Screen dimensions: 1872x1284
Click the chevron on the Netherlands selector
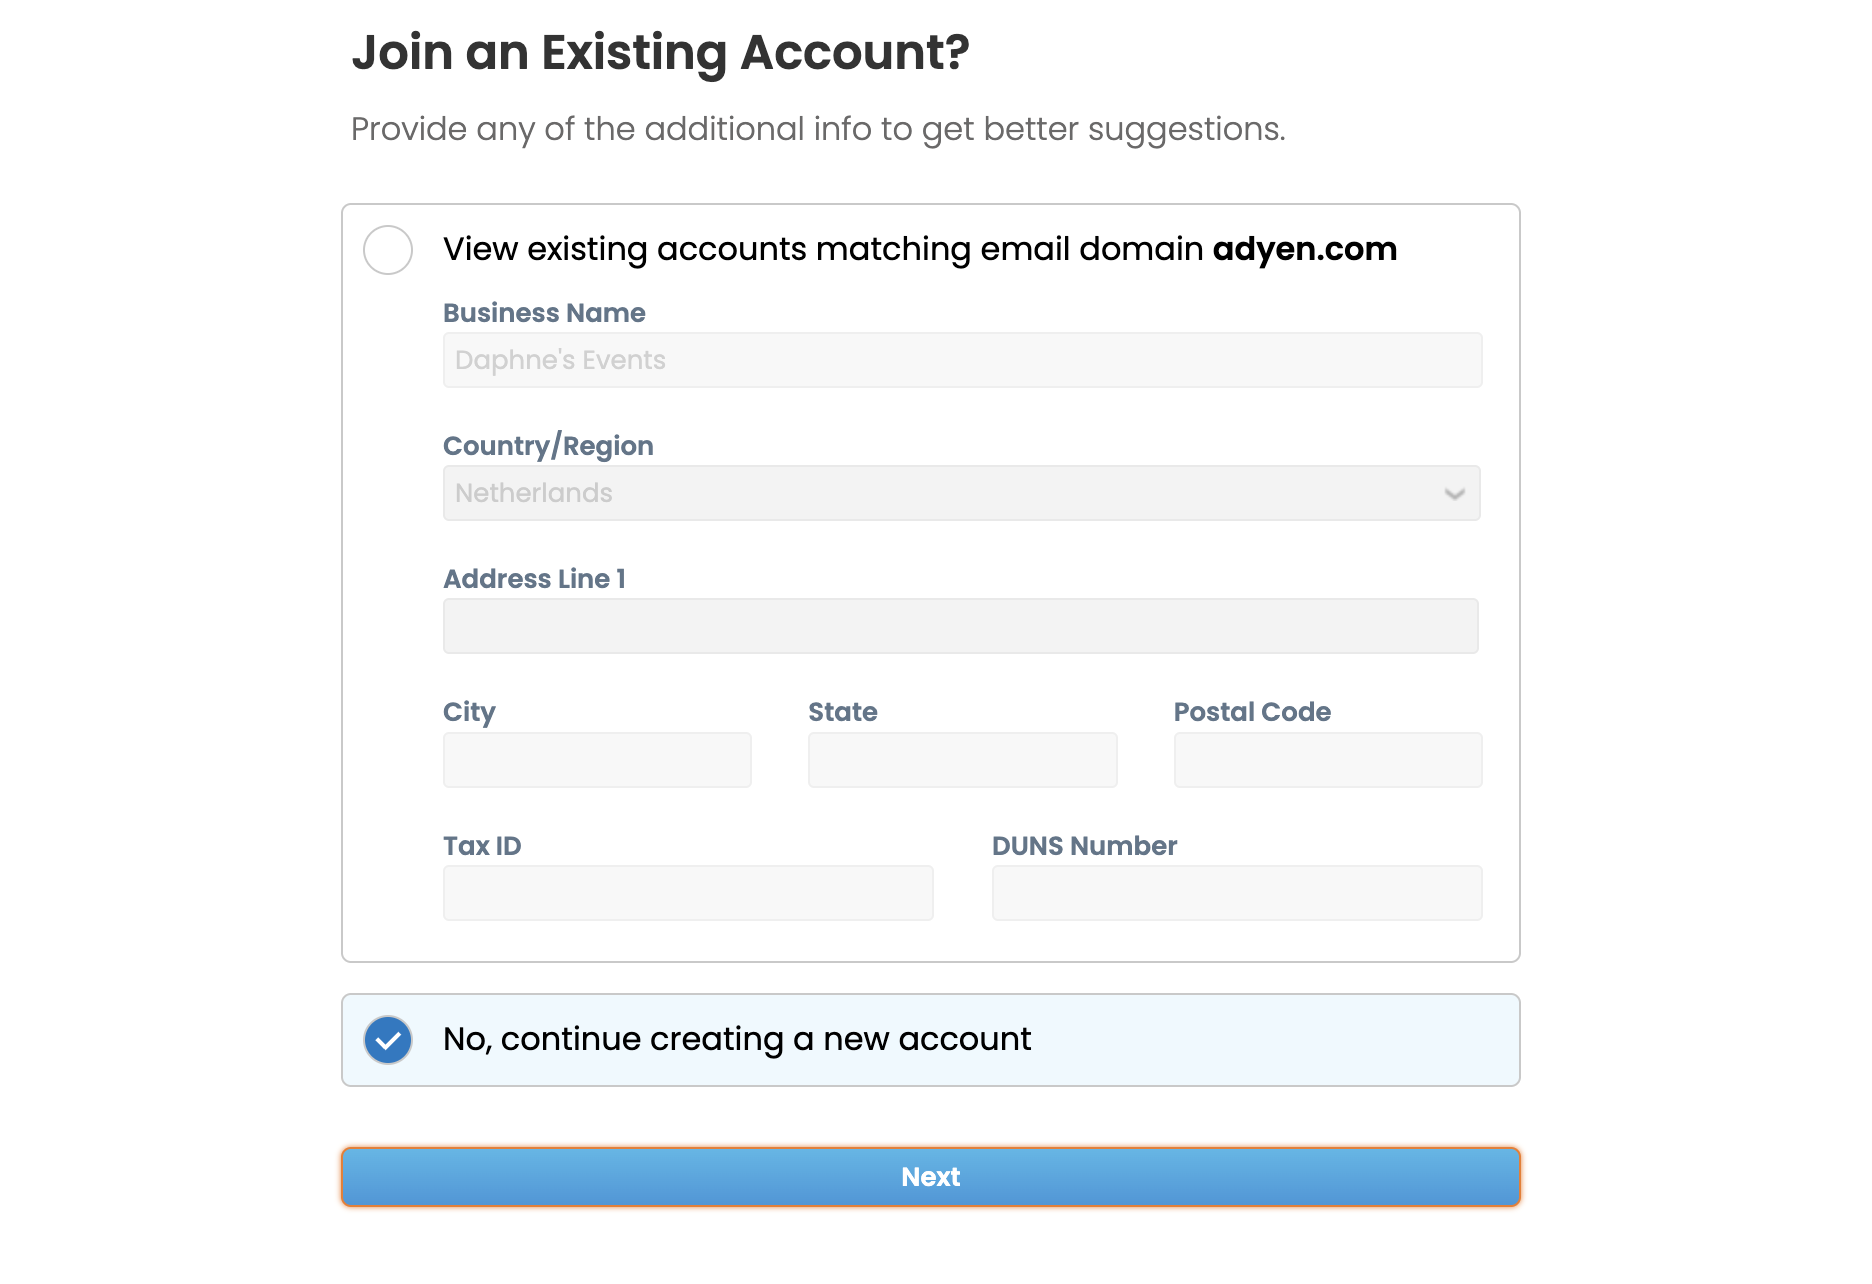tap(1455, 493)
